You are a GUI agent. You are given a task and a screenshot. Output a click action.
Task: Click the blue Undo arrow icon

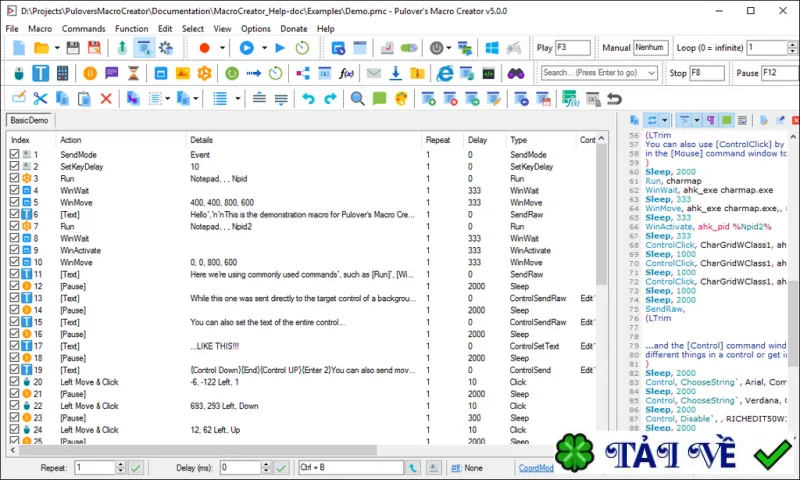click(308, 98)
